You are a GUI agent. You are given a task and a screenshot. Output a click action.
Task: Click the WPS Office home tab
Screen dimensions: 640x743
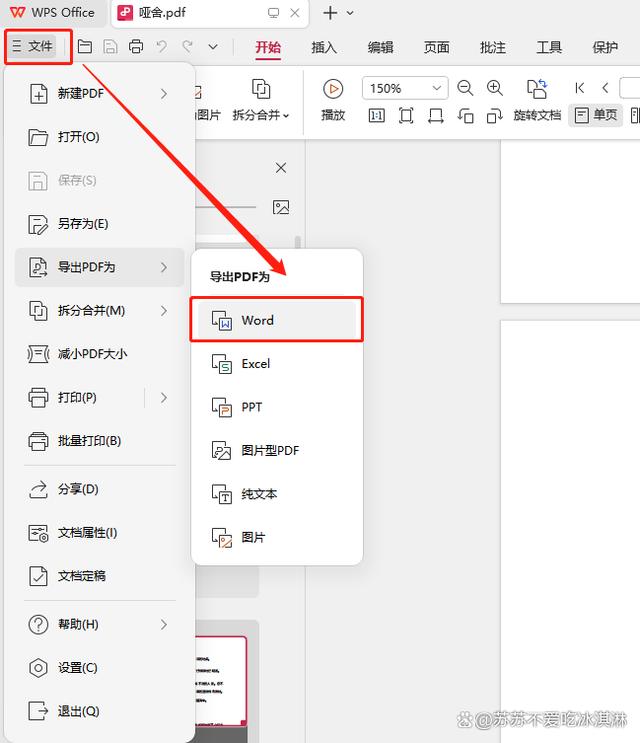pyautogui.click(x=52, y=13)
